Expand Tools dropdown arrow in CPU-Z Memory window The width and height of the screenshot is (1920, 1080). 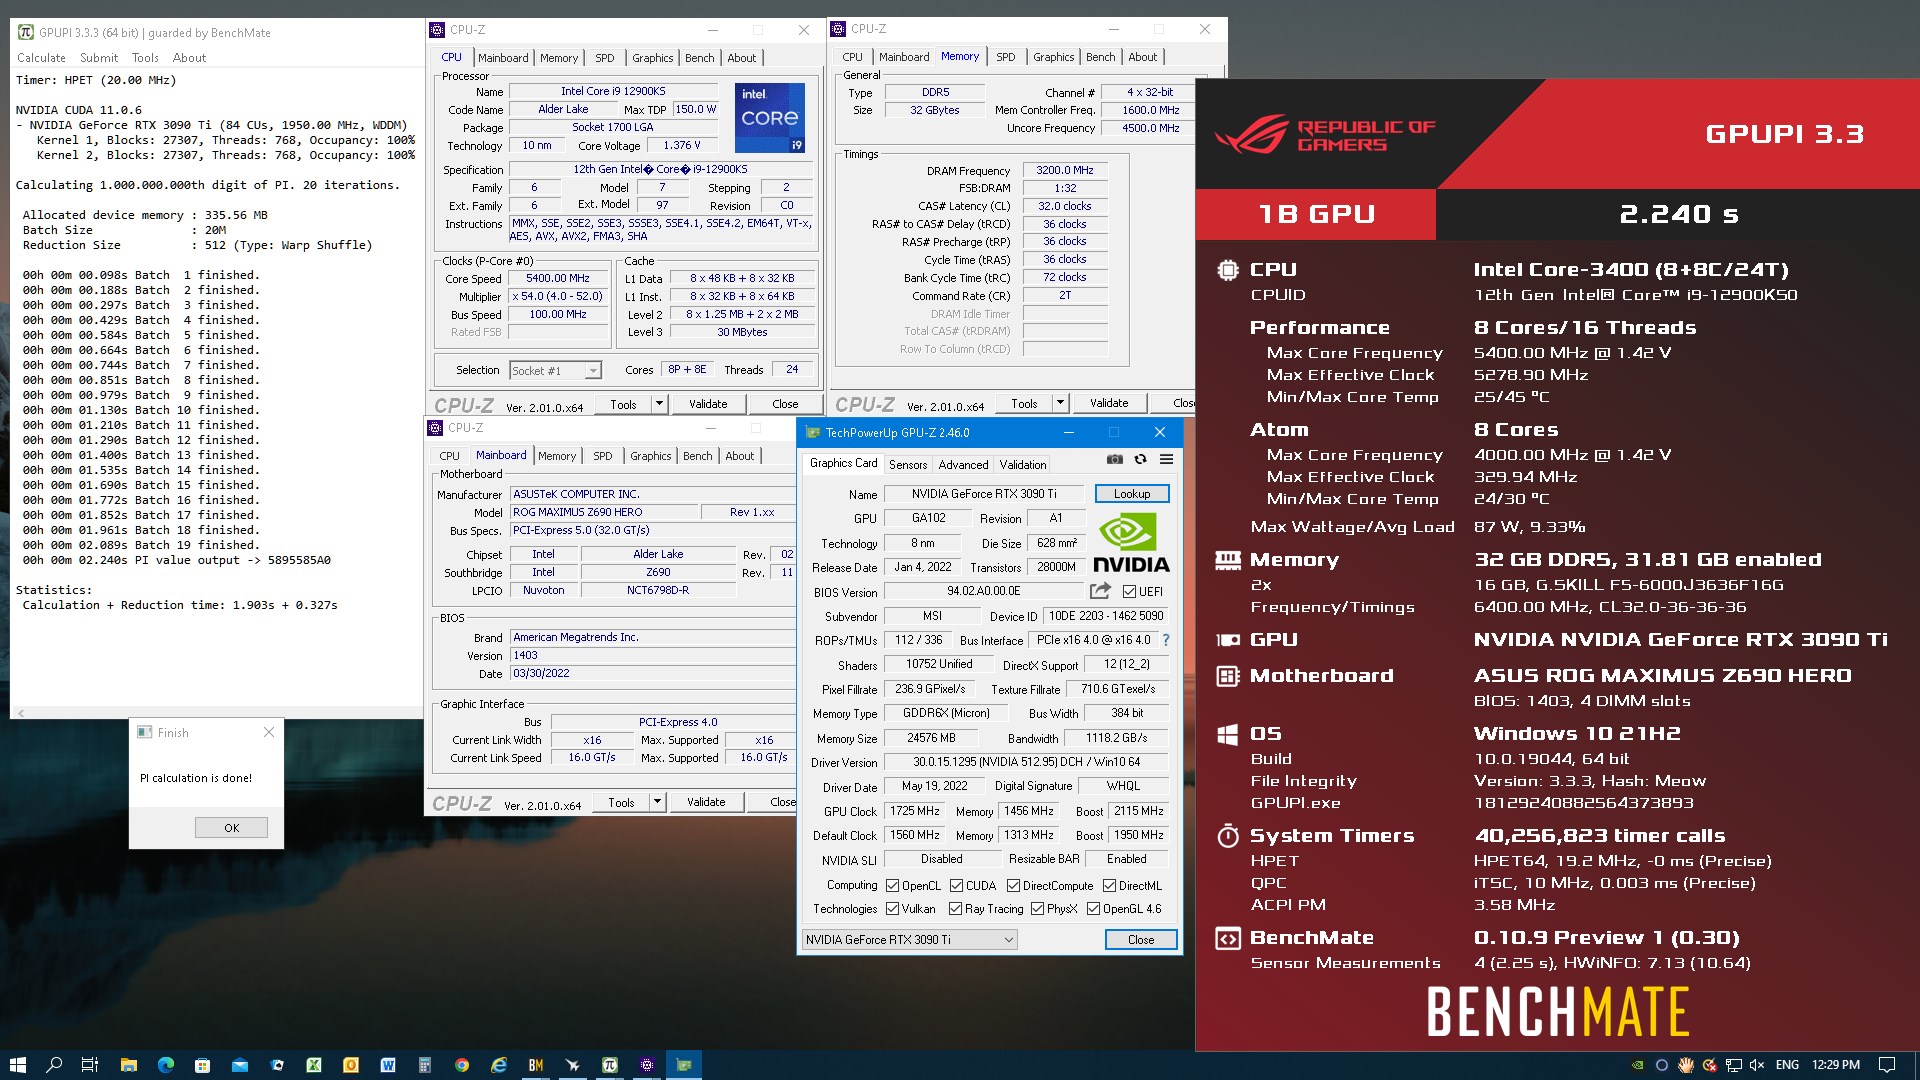pos(1060,403)
